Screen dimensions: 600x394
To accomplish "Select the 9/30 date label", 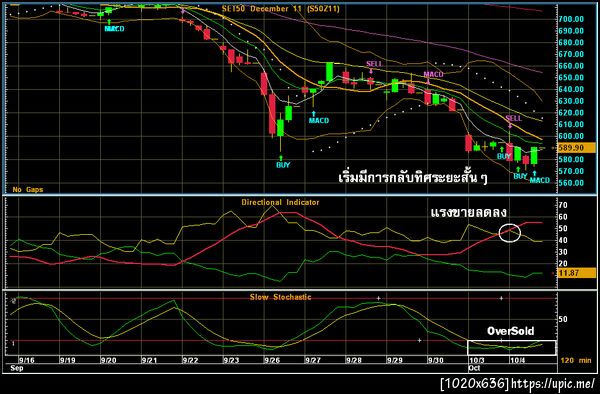I will click(x=435, y=360).
